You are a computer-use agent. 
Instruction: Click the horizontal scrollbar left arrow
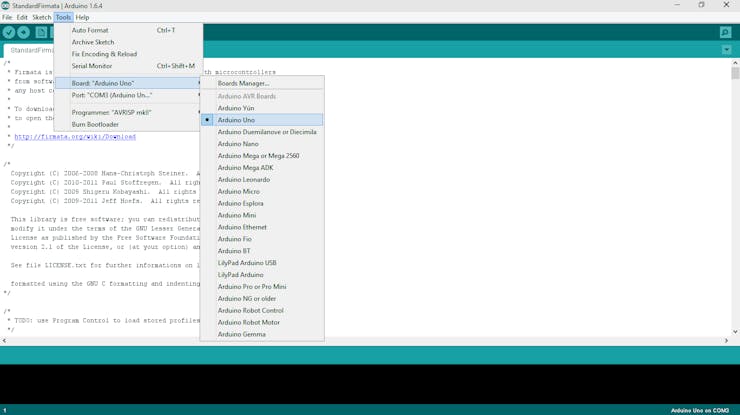pos(5,341)
